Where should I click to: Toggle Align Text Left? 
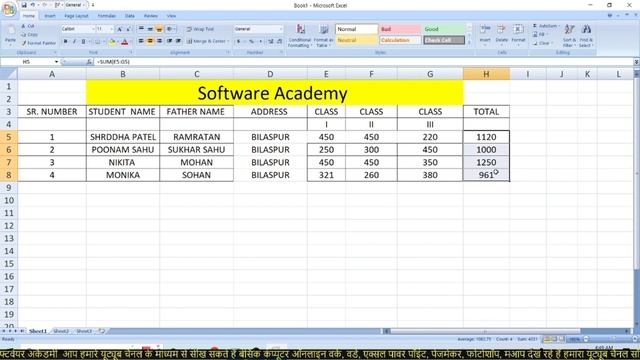141,41
